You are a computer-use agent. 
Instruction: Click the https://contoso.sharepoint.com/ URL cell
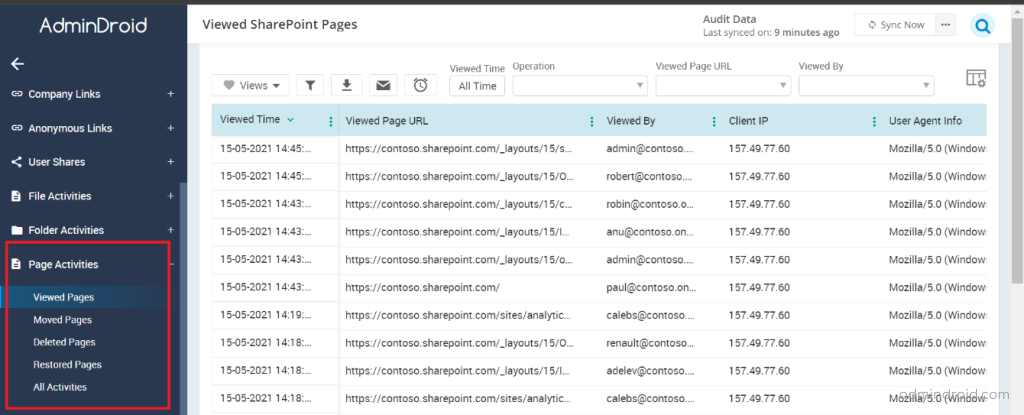423,288
